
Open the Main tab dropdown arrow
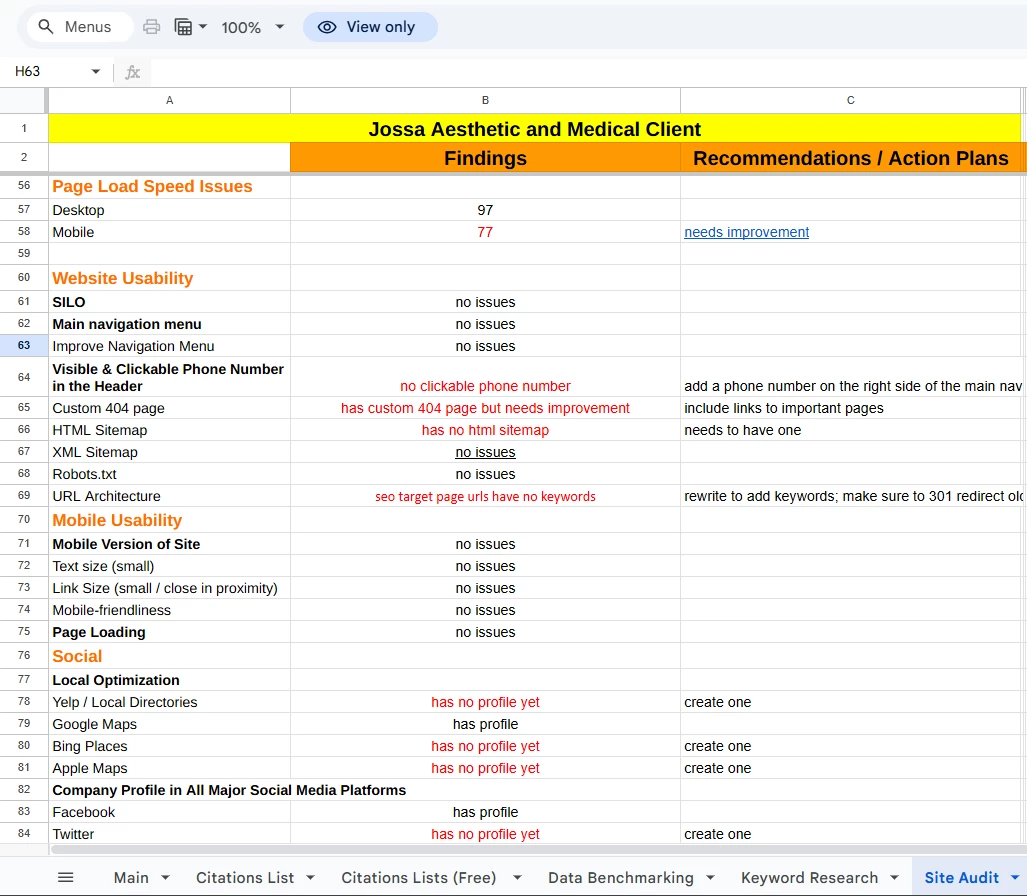pyautogui.click(x=165, y=878)
